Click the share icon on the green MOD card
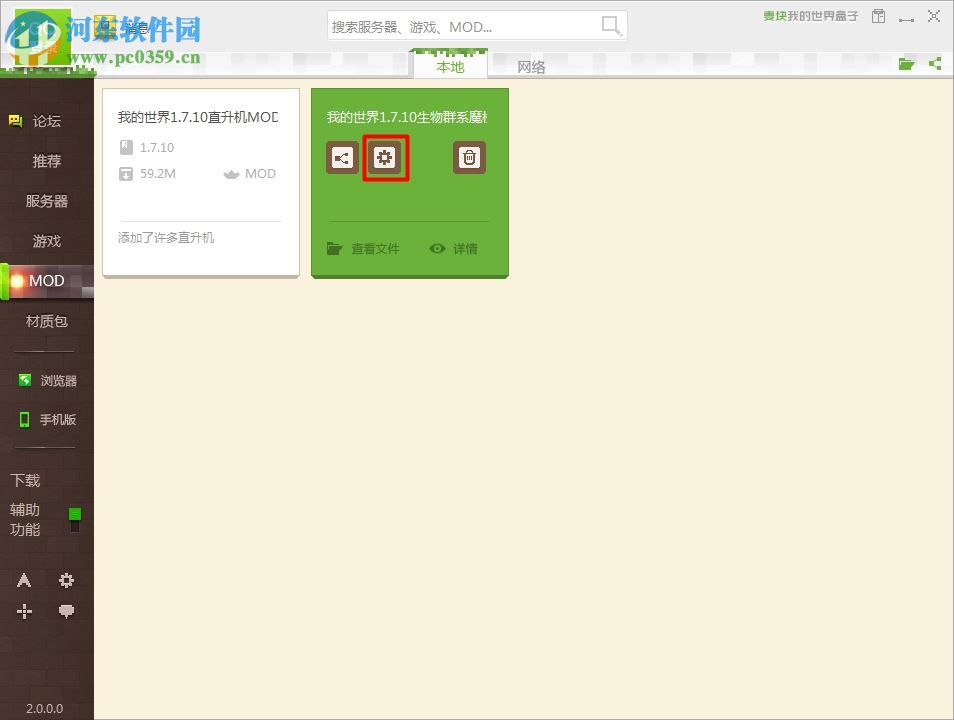 [x=341, y=157]
